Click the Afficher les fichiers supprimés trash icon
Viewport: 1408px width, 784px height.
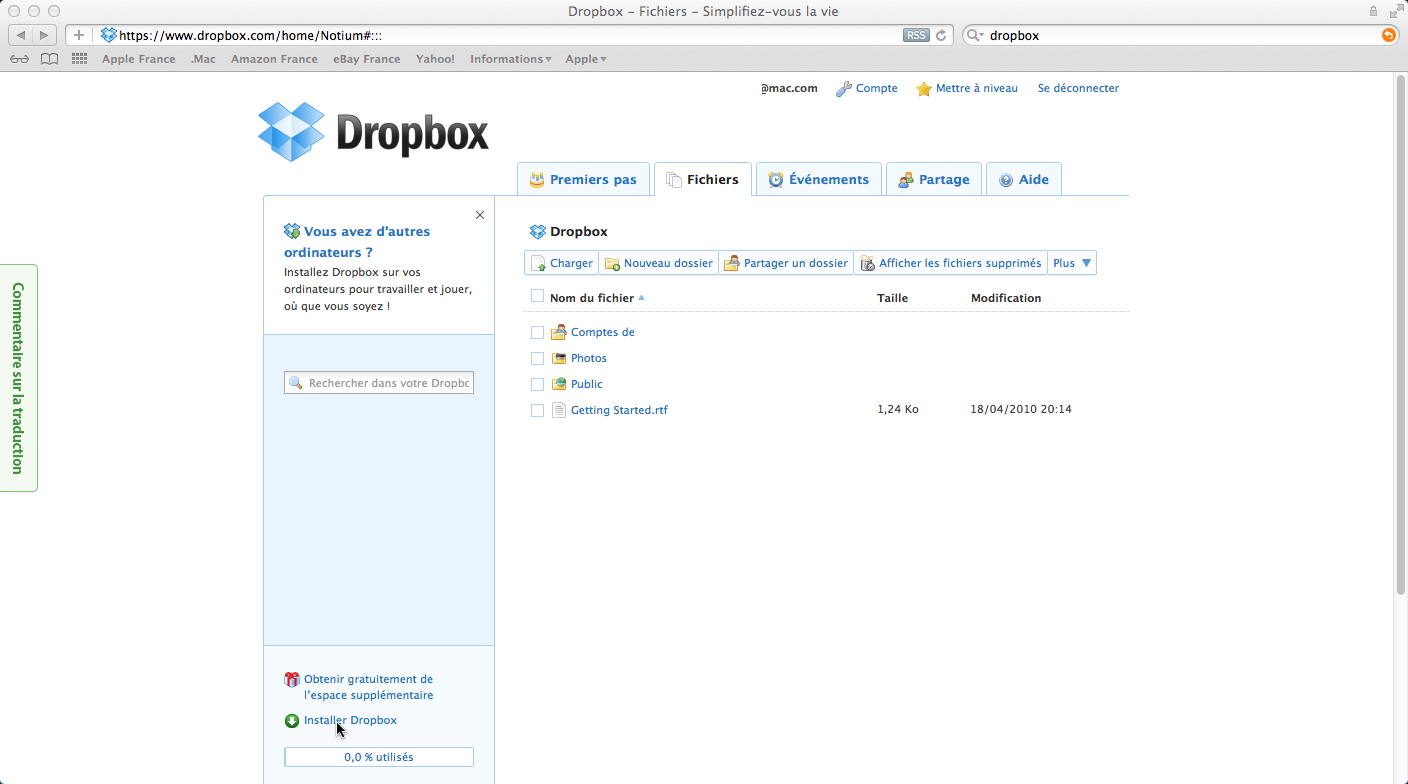click(x=868, y=262)
